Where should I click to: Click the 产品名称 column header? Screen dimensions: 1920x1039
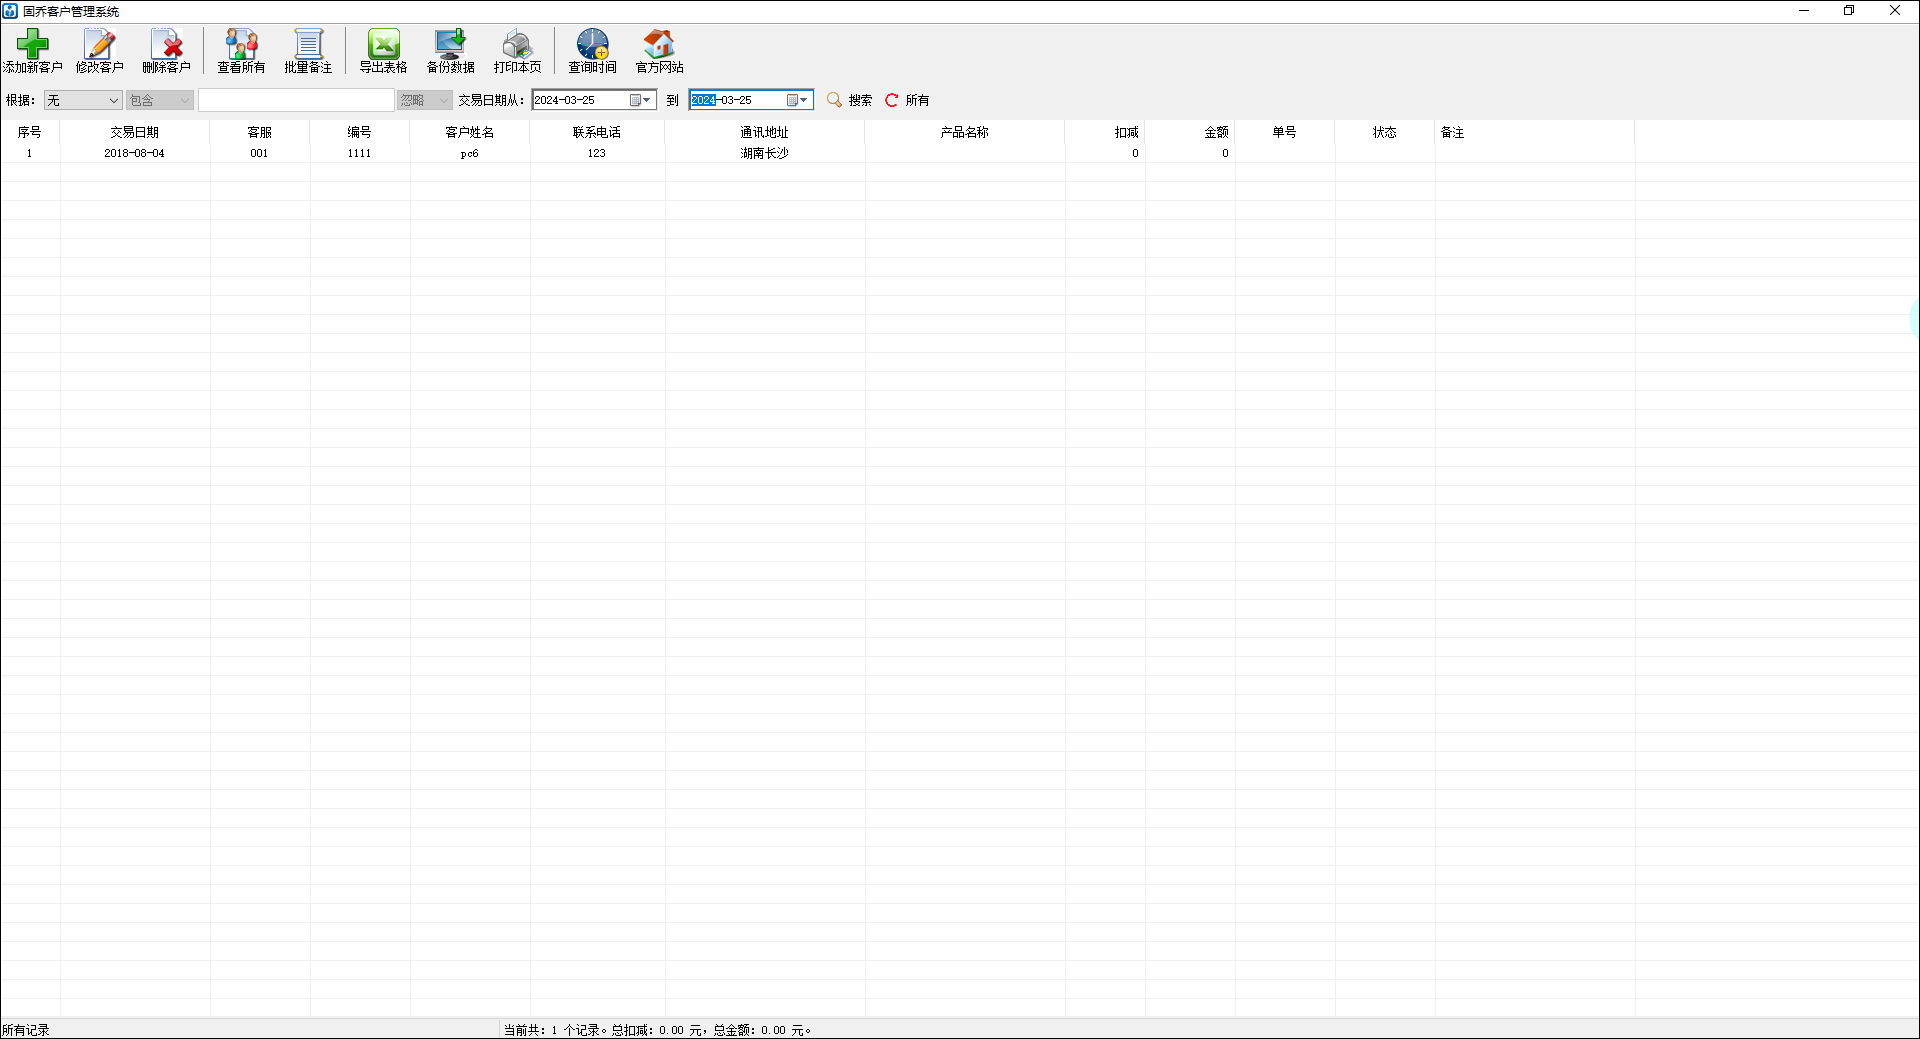click(965, 132)
